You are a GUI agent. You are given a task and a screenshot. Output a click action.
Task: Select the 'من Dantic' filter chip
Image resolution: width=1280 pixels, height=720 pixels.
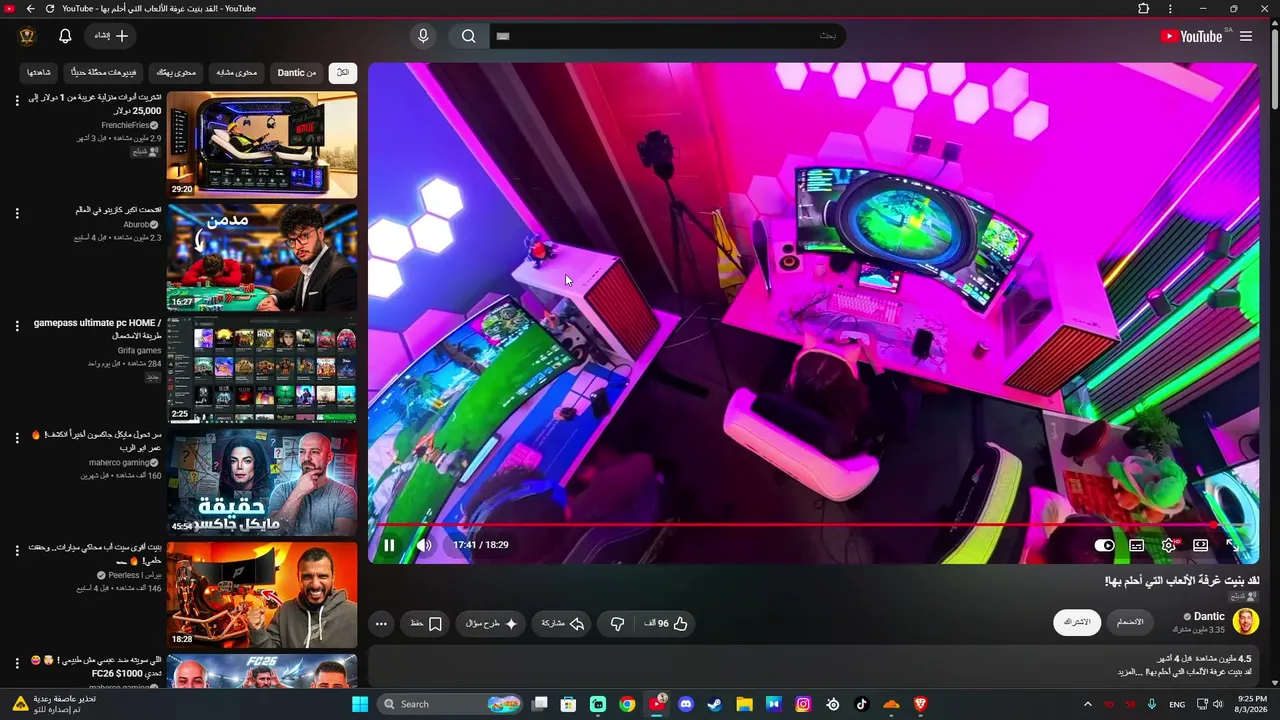[x=297, y=73]
